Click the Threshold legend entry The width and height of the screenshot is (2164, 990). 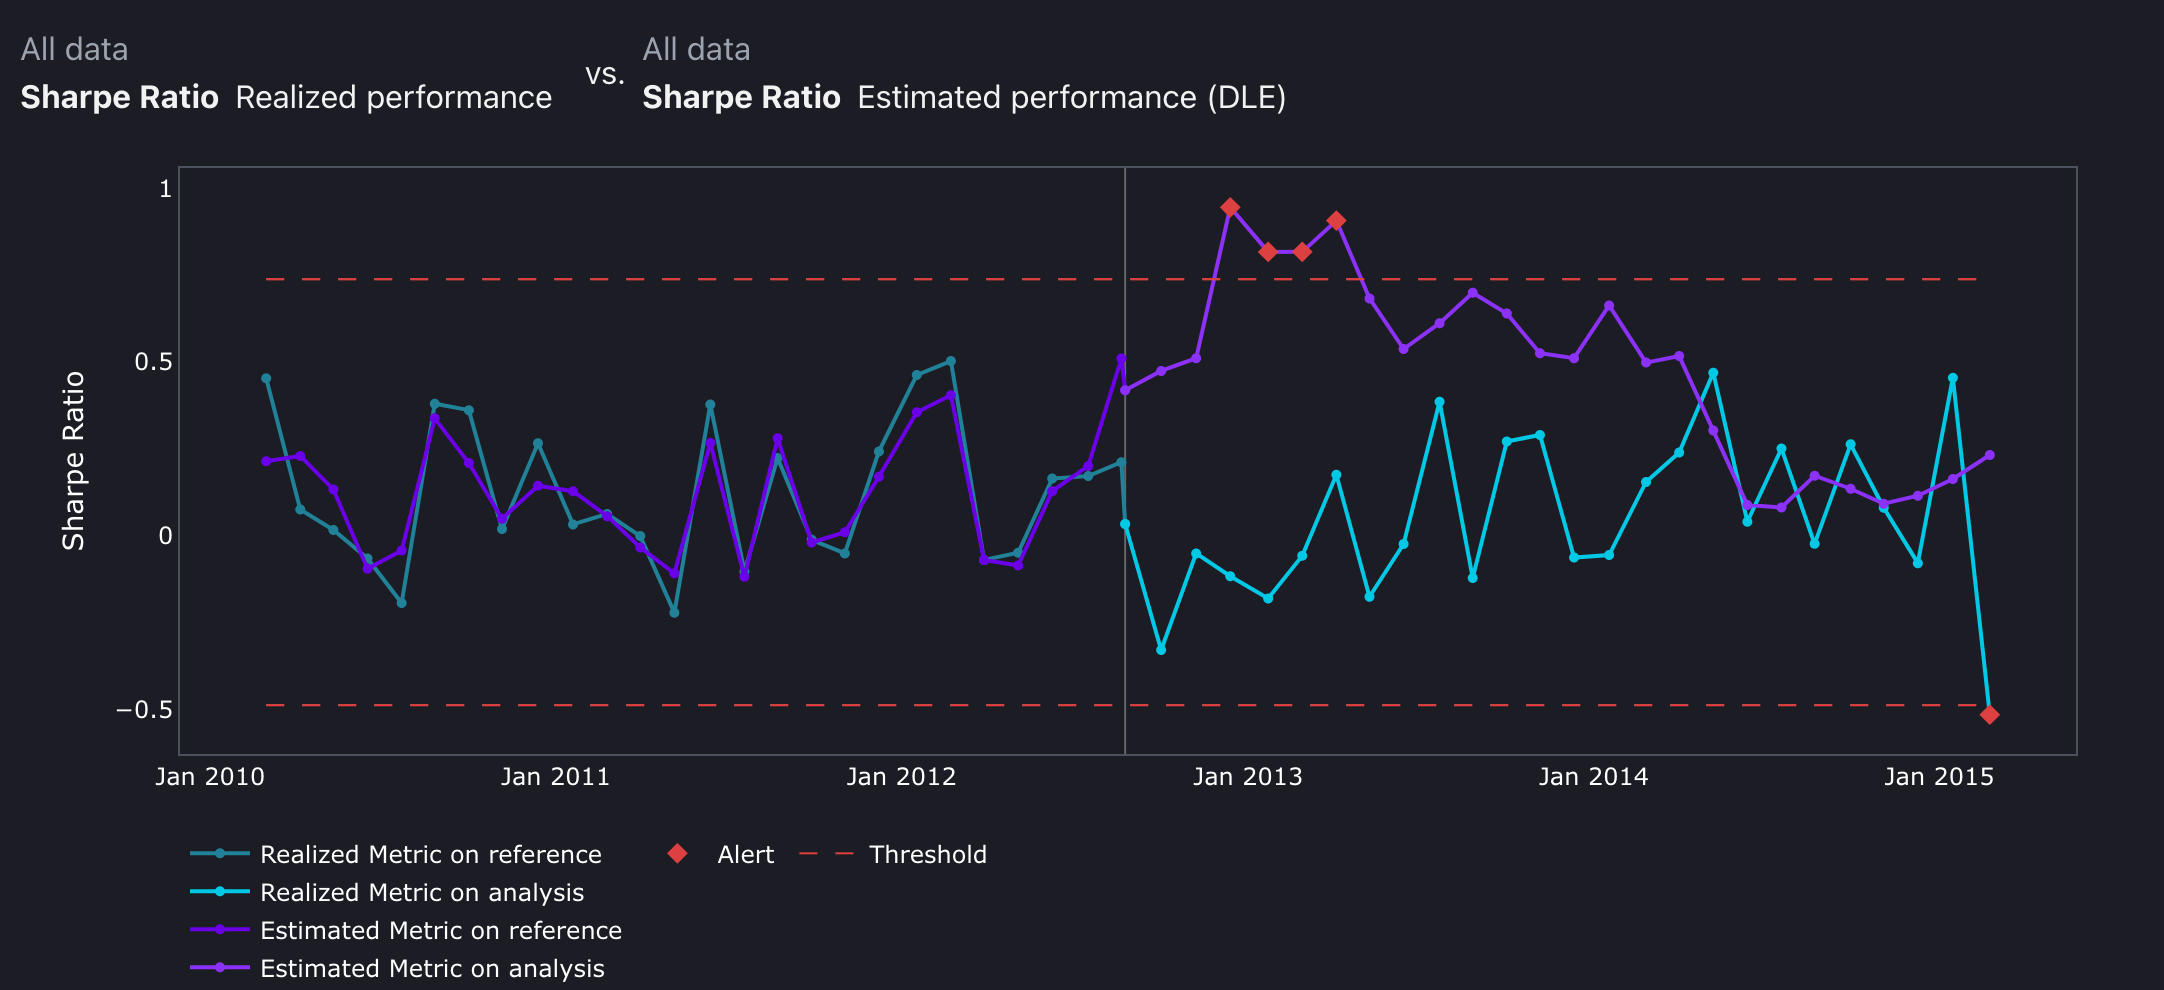(927, 855)
